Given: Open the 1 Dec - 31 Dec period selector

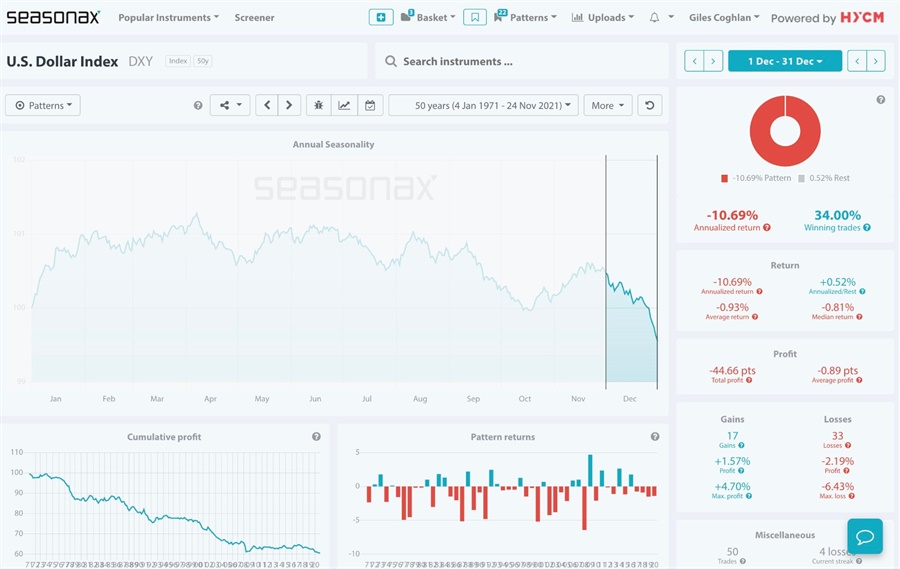Looking at the screenshot, I should pos(784,61).
